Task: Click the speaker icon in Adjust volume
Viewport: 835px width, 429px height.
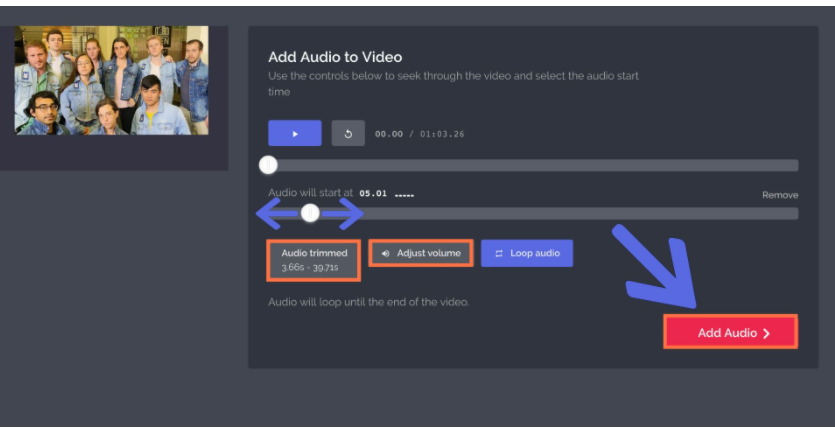Action: coord(386,253)
